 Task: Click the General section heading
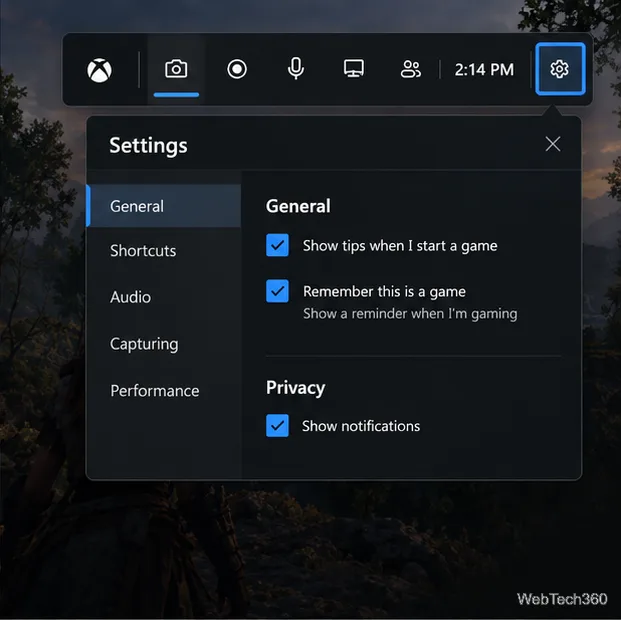(298, 206)
